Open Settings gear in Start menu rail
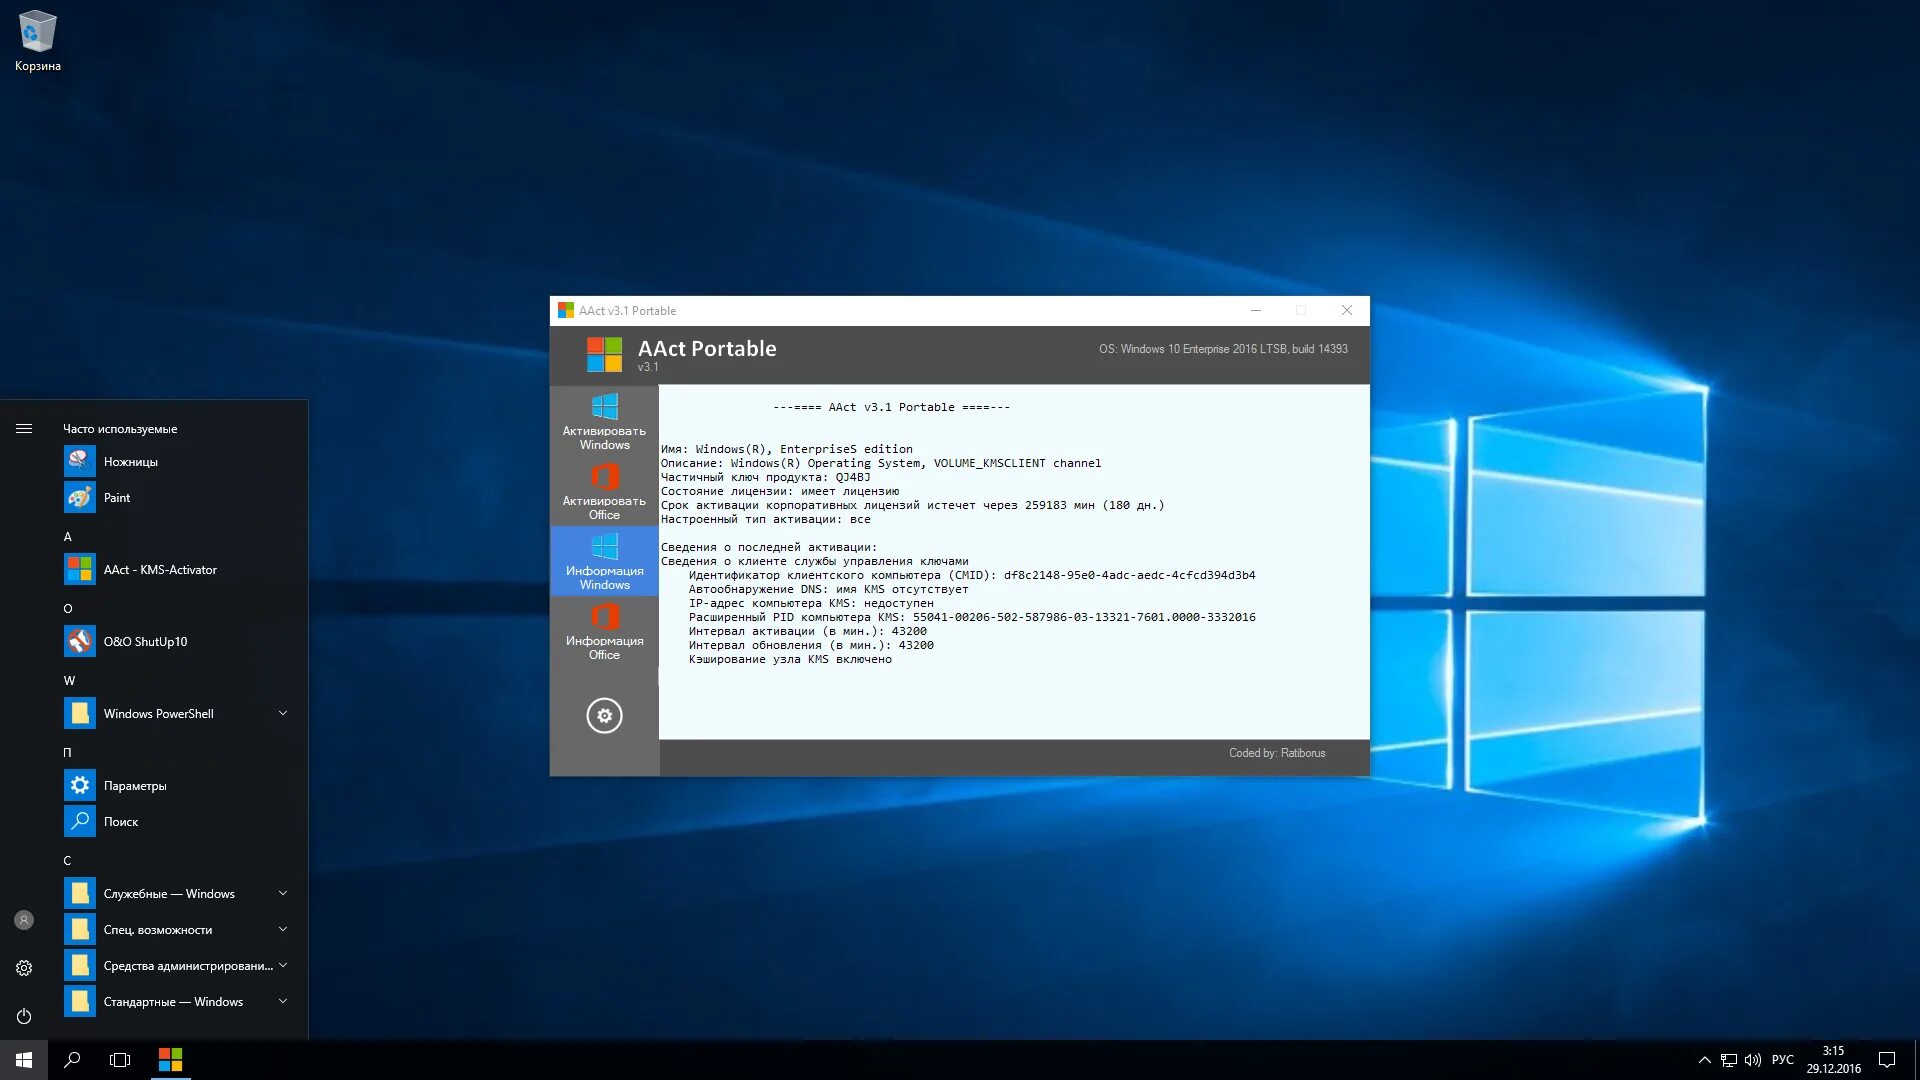1920x1080 pixels. 24,968
